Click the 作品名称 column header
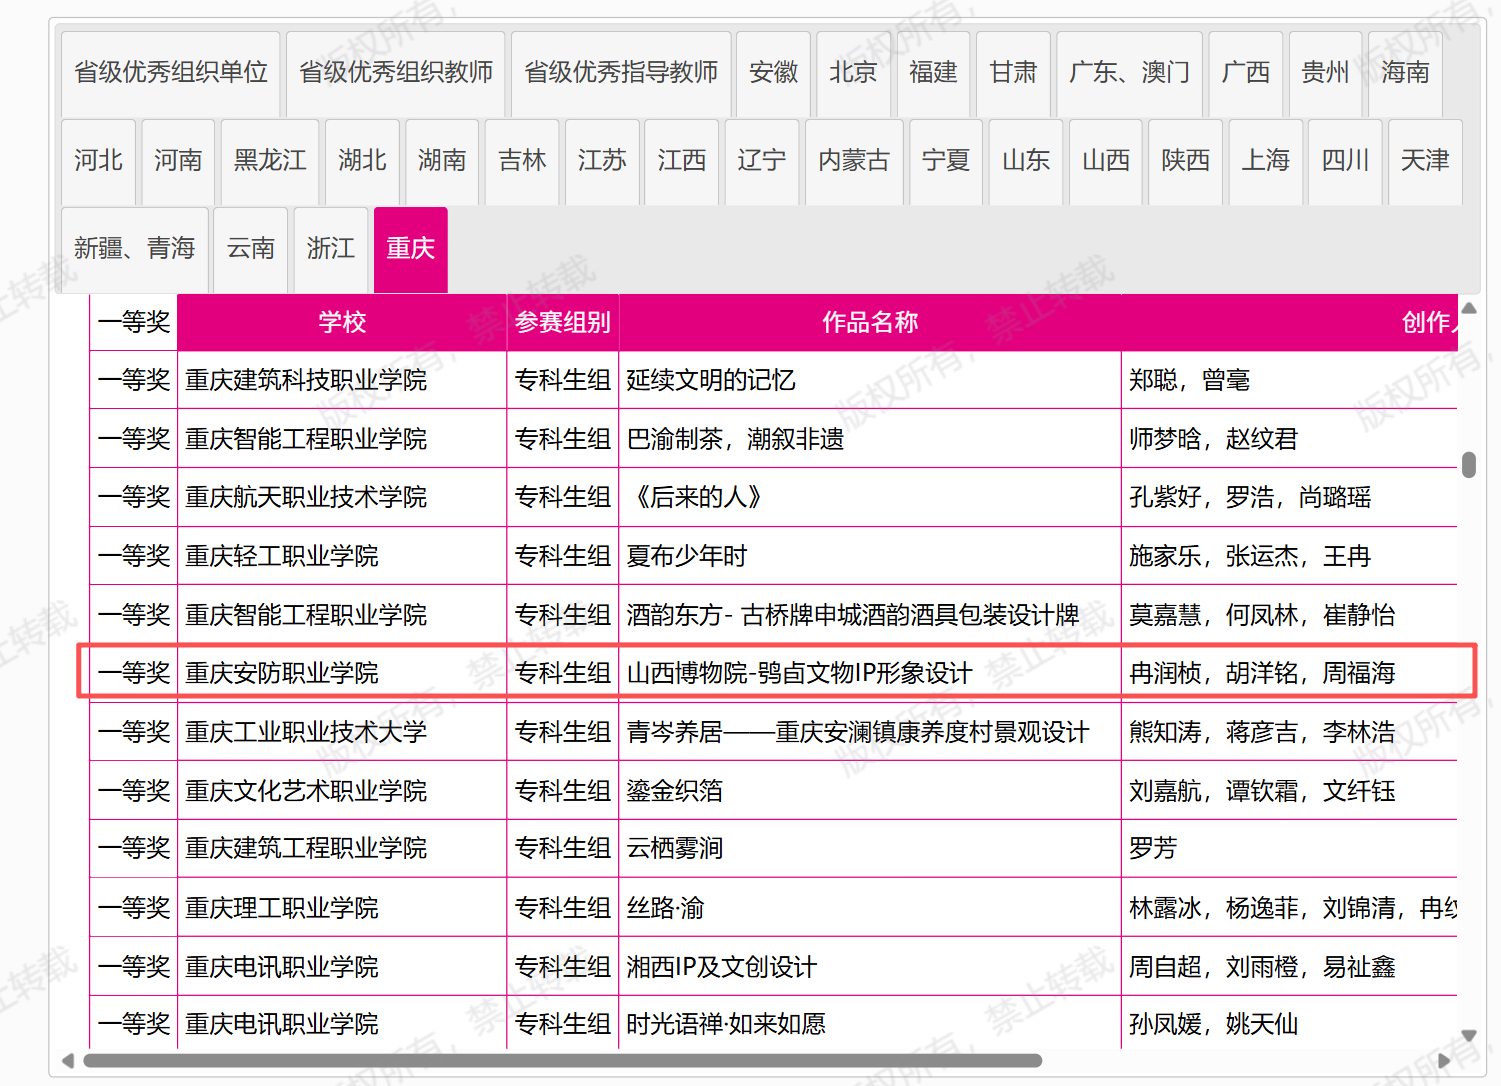This screenshot has height=1086, width=1501. (x=870, y=322)
